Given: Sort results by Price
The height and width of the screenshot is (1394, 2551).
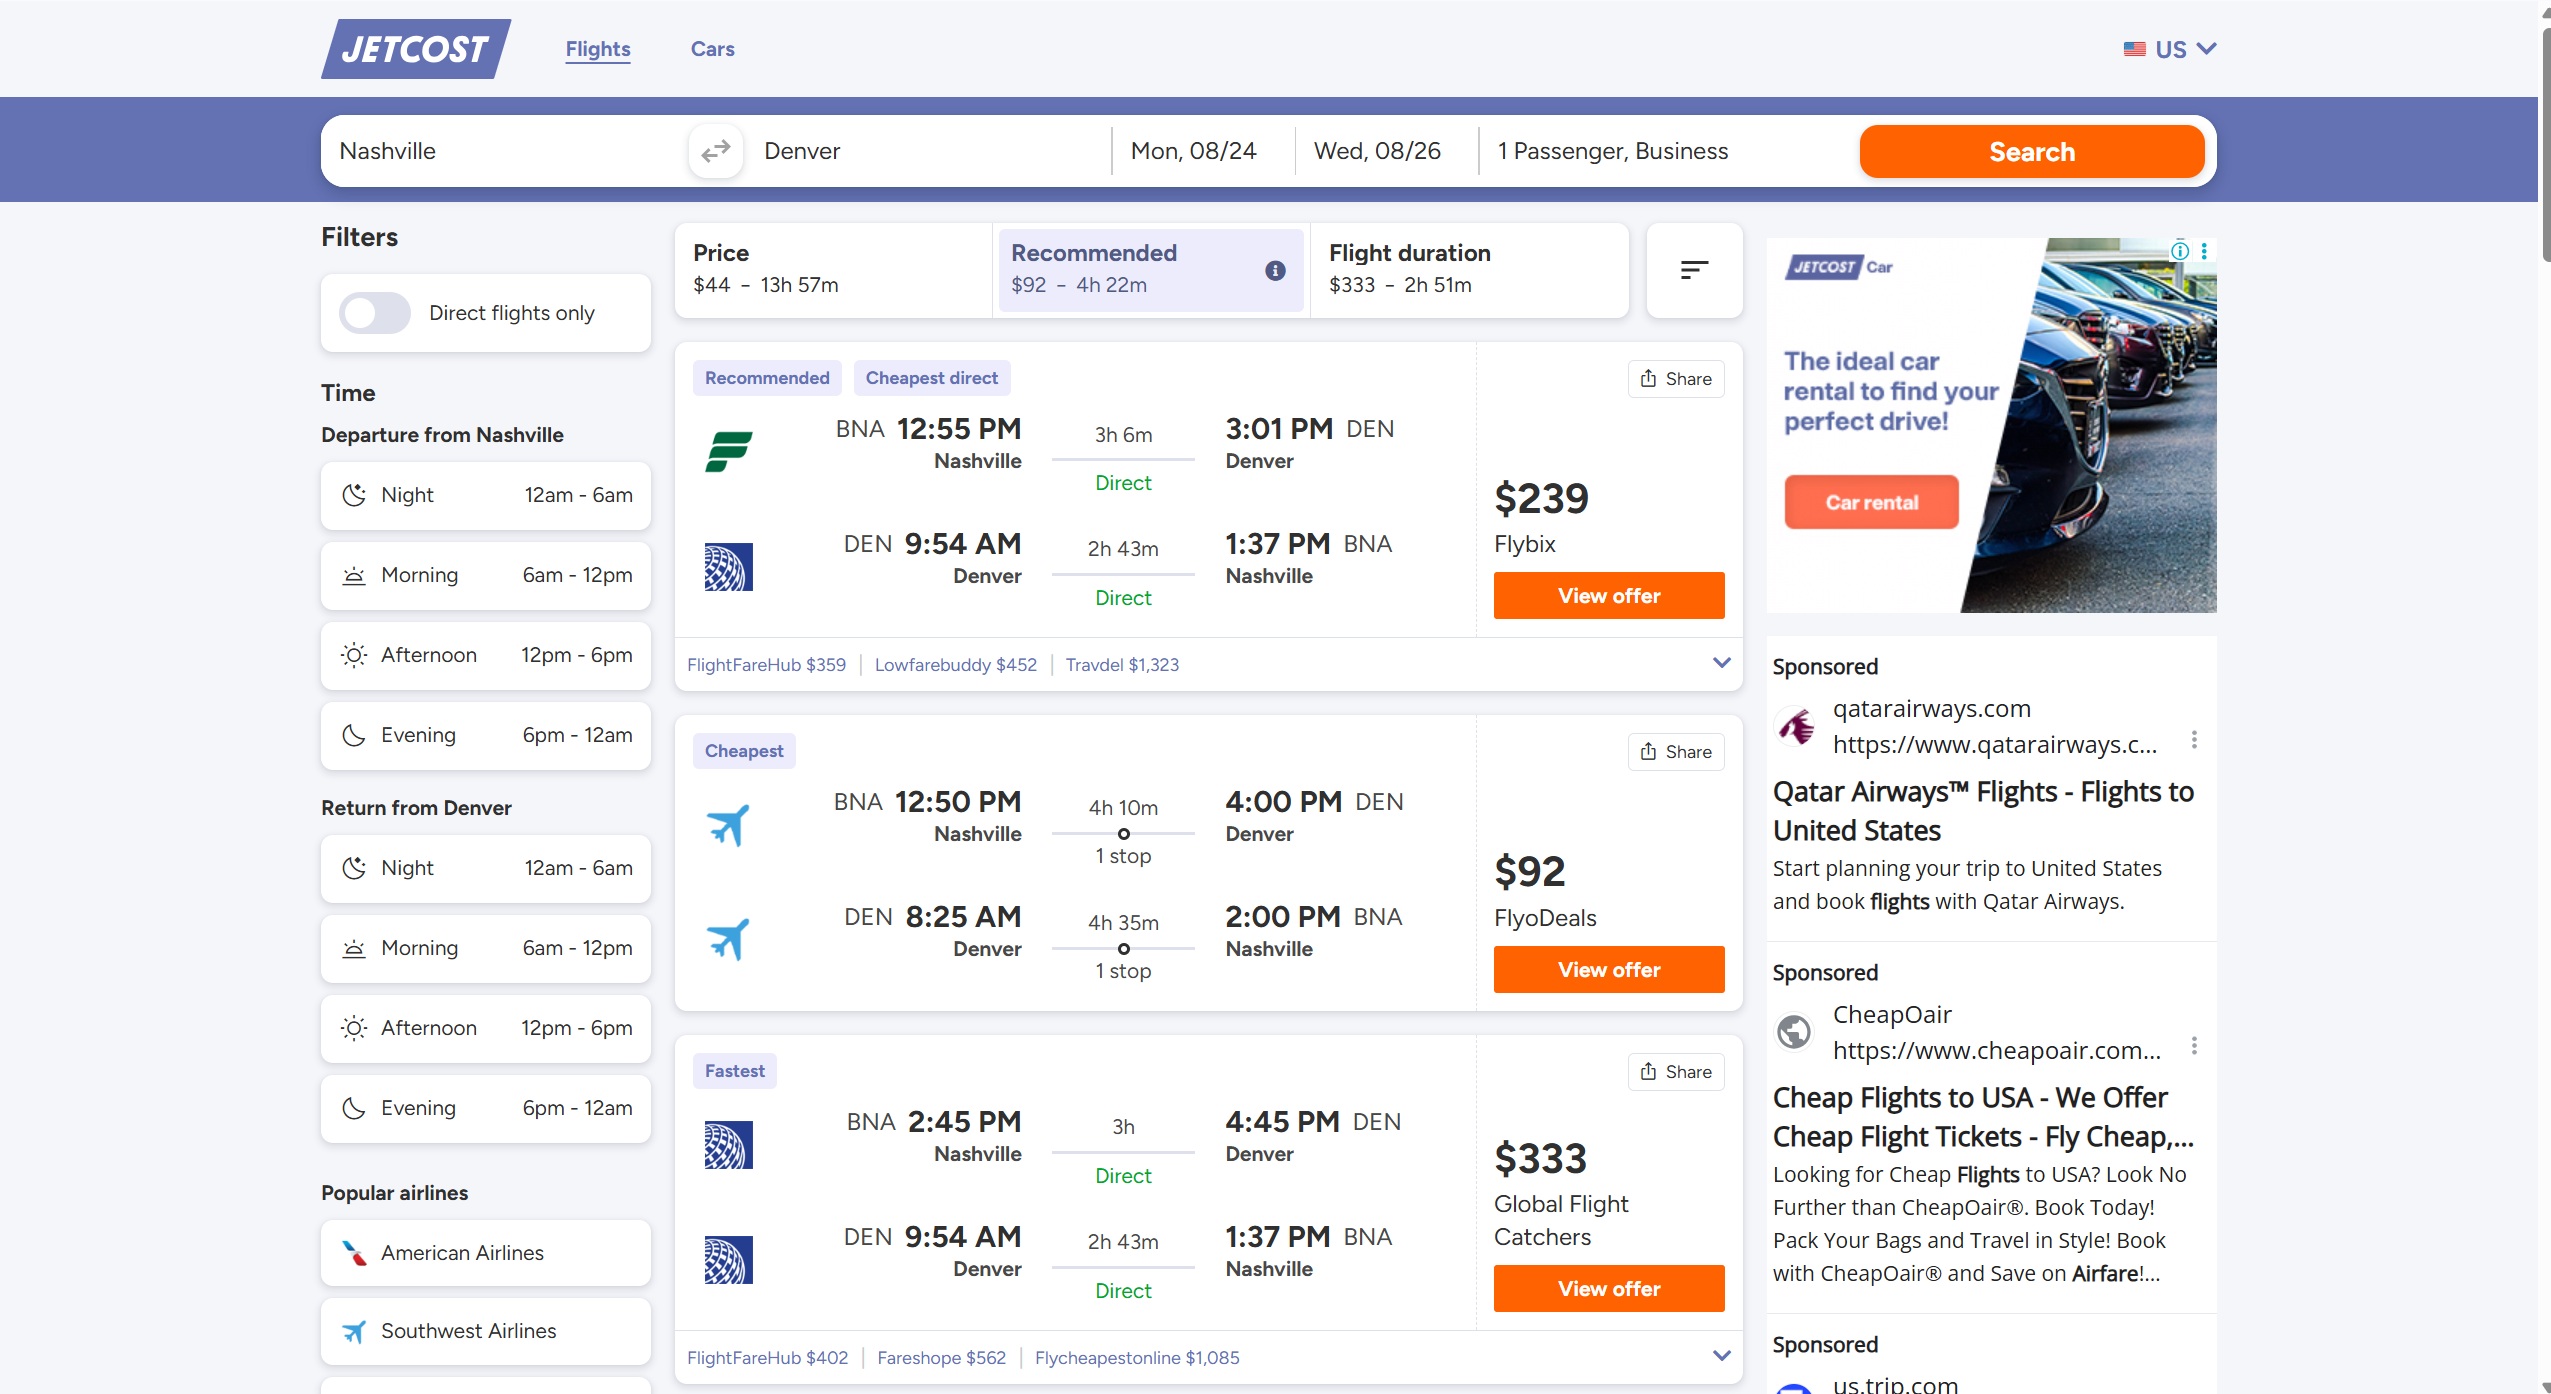Looking at the screenshot, I should (x=833, y=270).
